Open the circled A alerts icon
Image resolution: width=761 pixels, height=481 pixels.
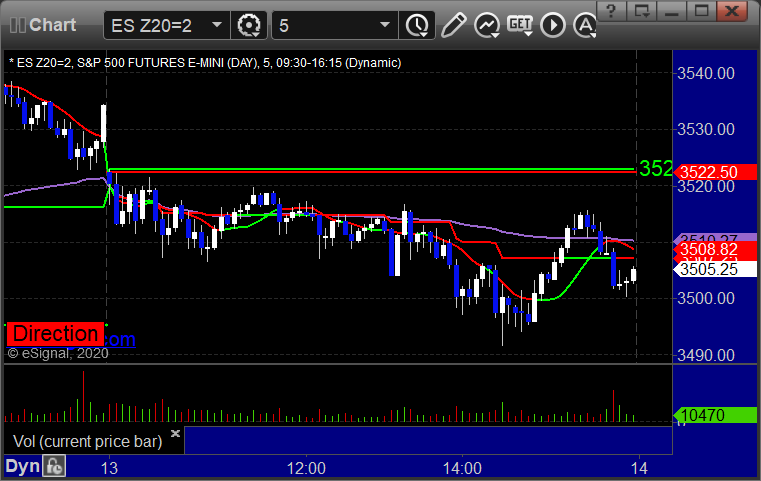tap(585, 25)
